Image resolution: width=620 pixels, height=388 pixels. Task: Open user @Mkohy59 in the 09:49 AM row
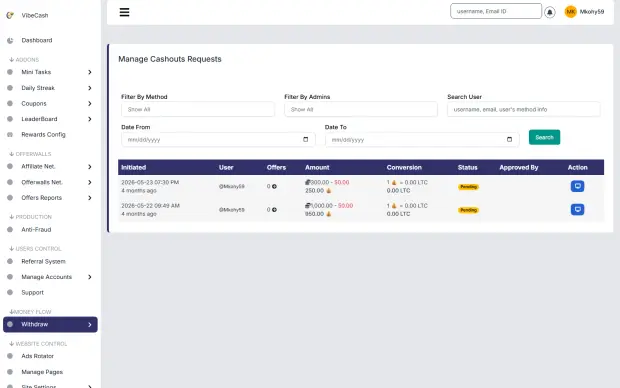232,210
